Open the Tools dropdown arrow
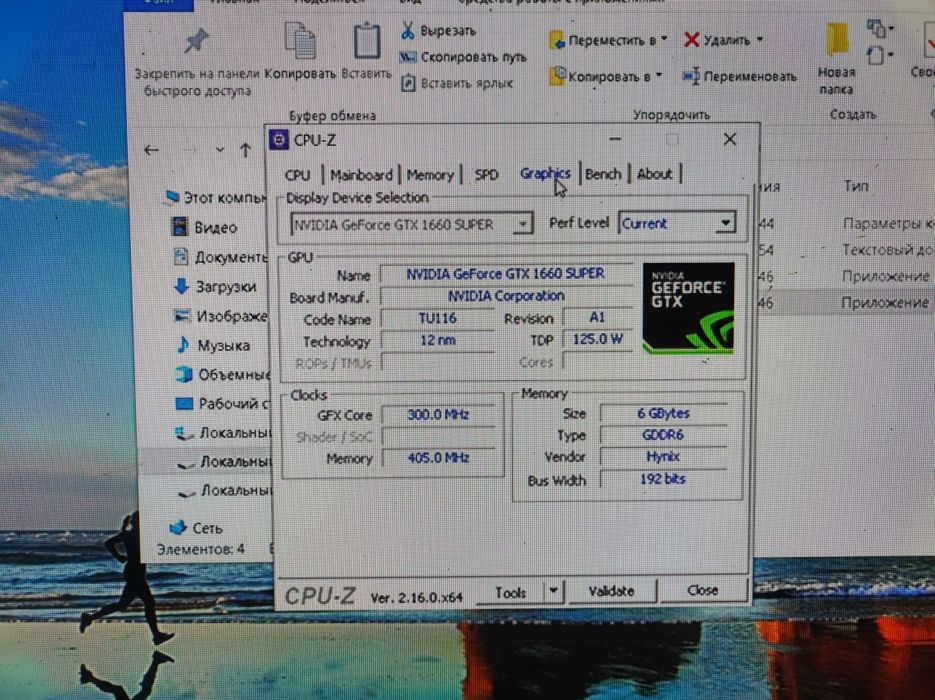Image resolution: width=935 pixels, height=700 pixels. pos(553,591)
